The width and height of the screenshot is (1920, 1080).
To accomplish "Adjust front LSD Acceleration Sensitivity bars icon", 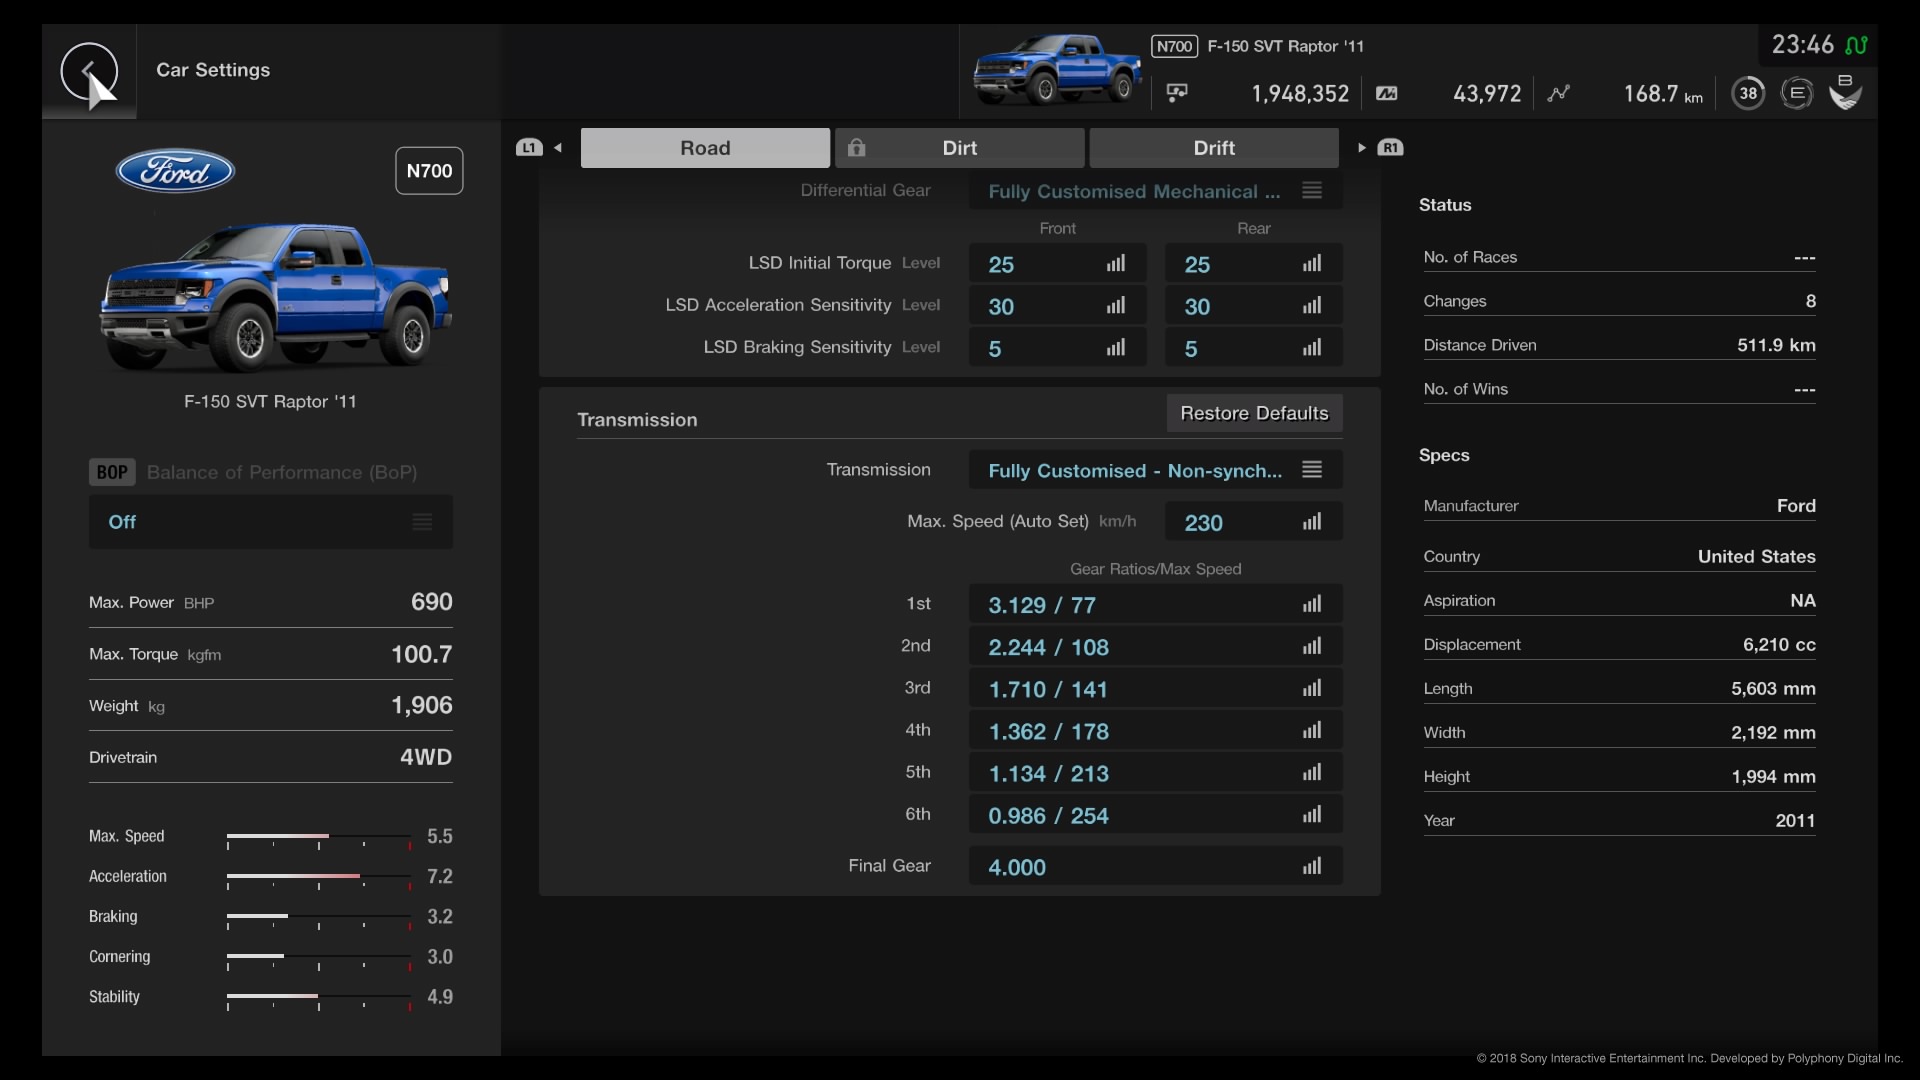I will (1115, 306).
